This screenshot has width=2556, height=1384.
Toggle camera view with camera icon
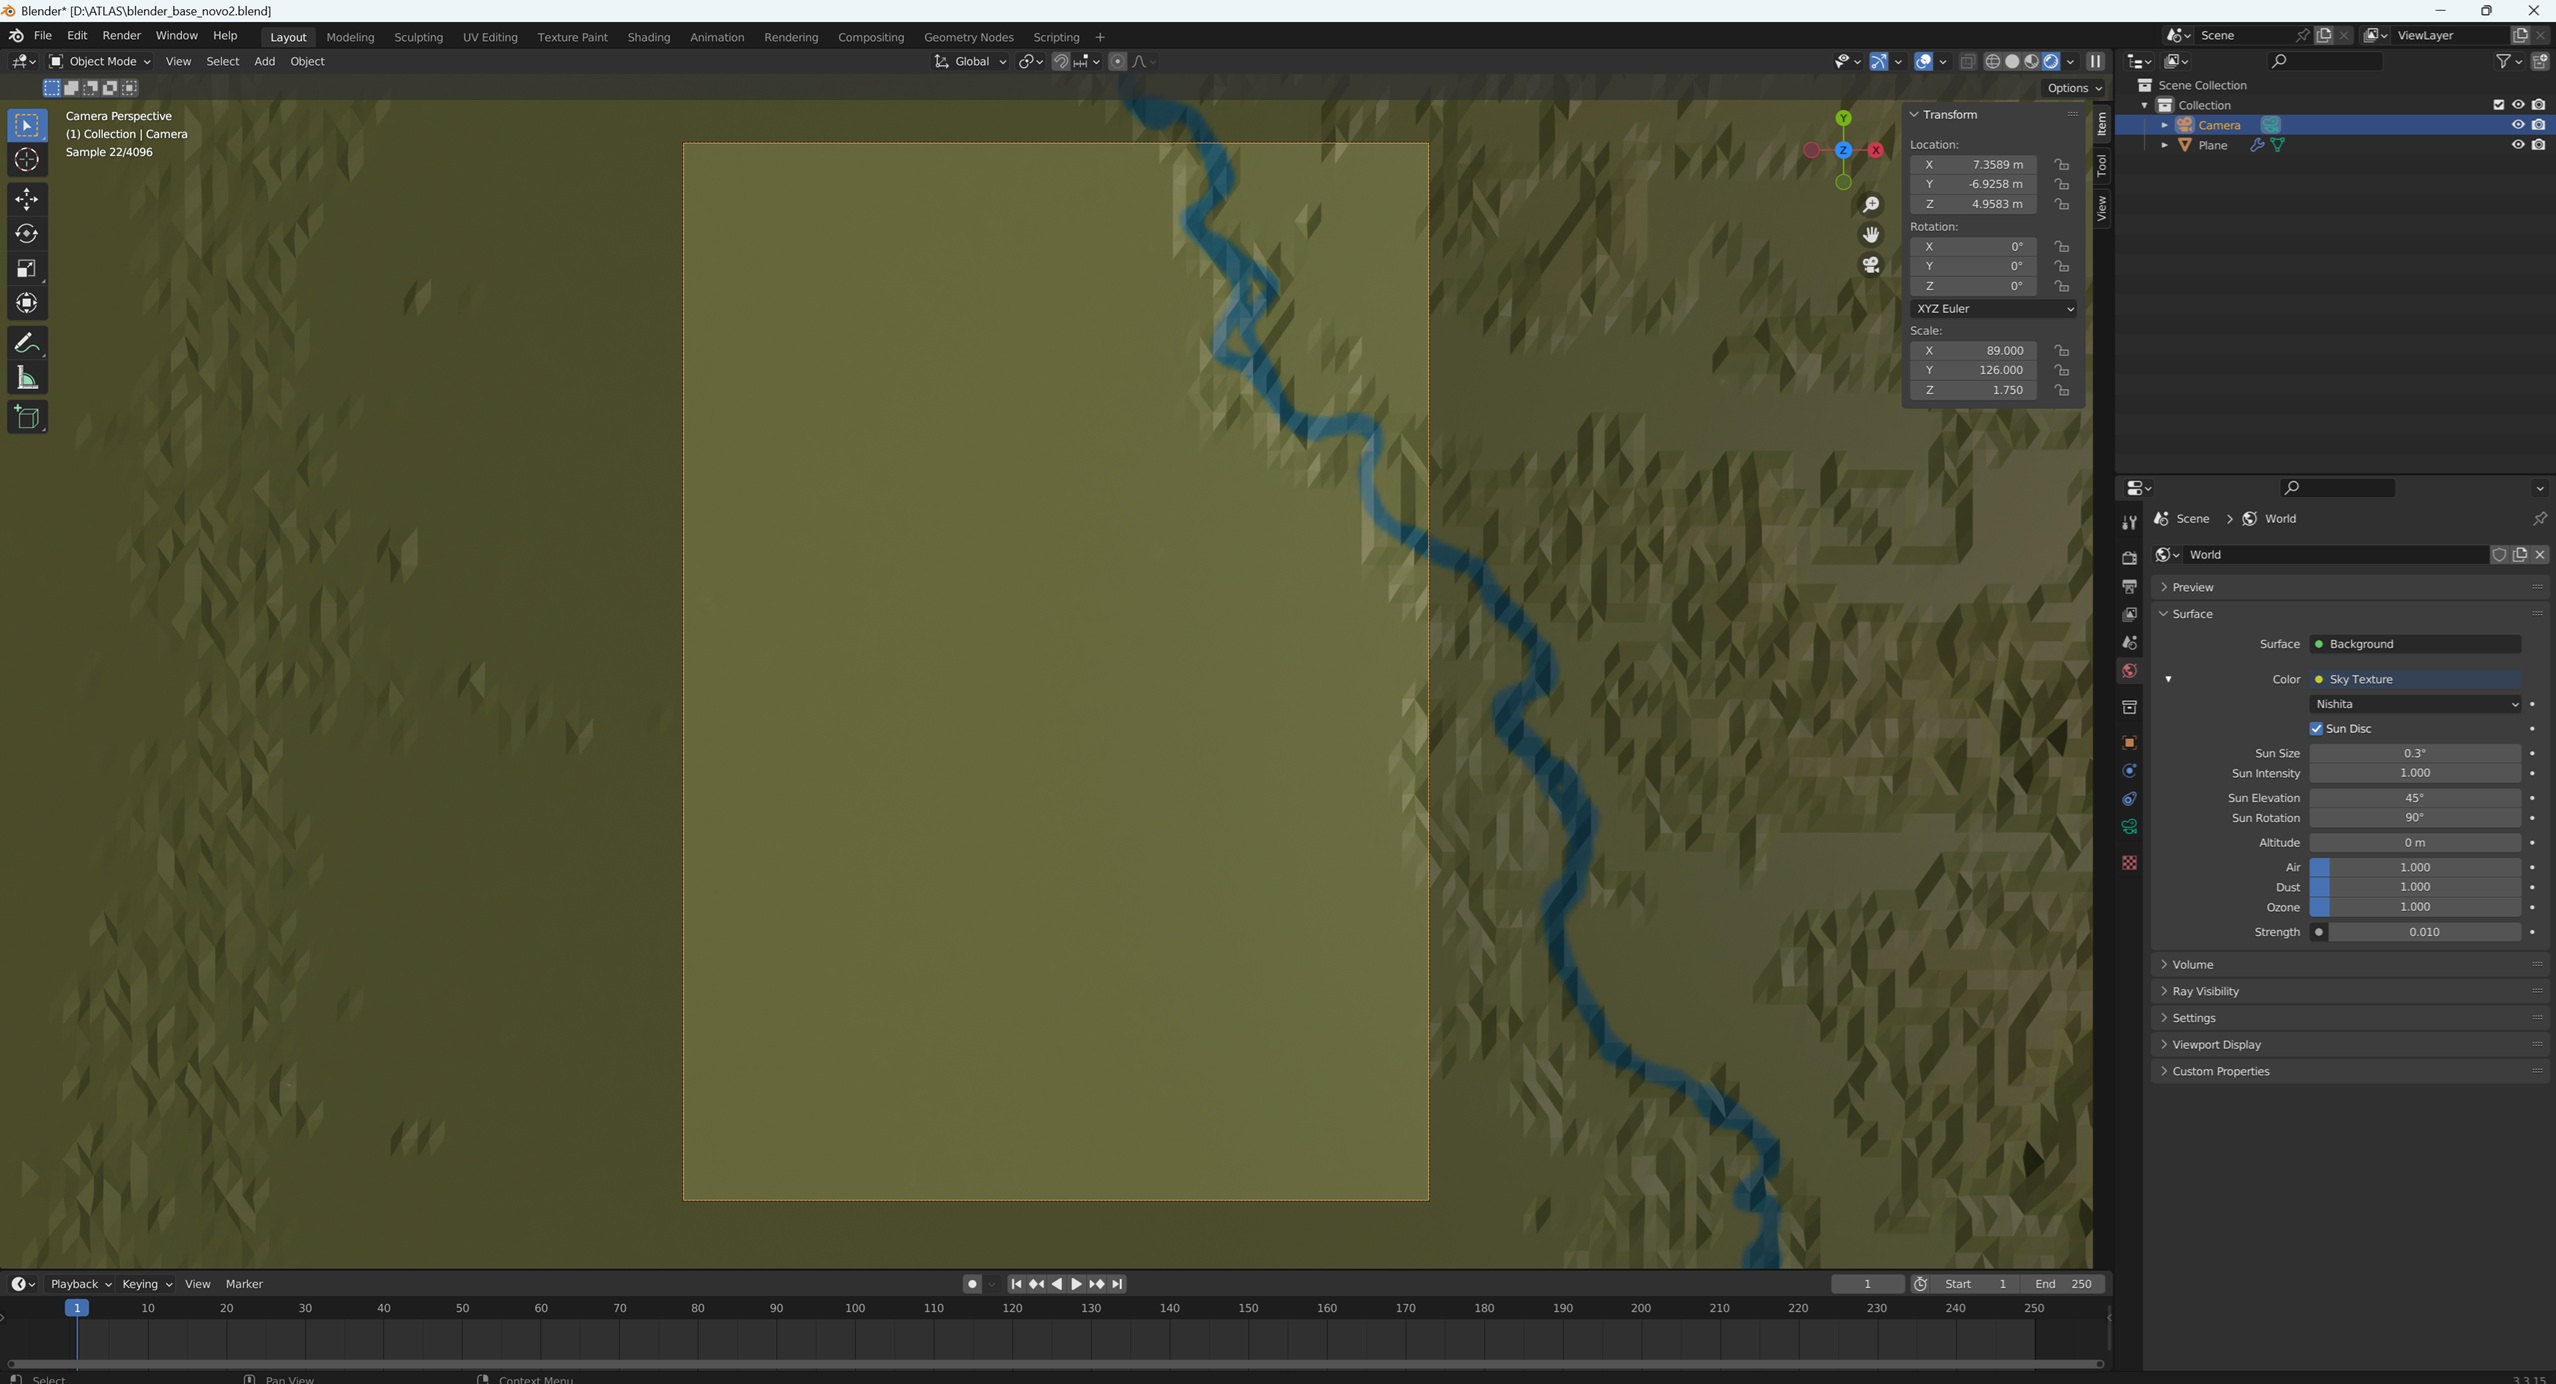click(x=1870, y=265)
